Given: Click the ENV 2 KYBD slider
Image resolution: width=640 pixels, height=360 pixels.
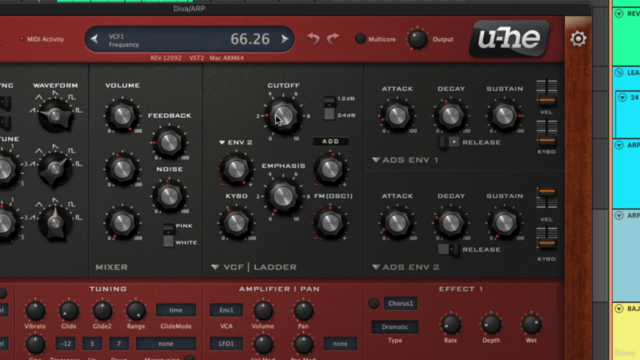Looking at the screenshot, I should coord(547,240).
